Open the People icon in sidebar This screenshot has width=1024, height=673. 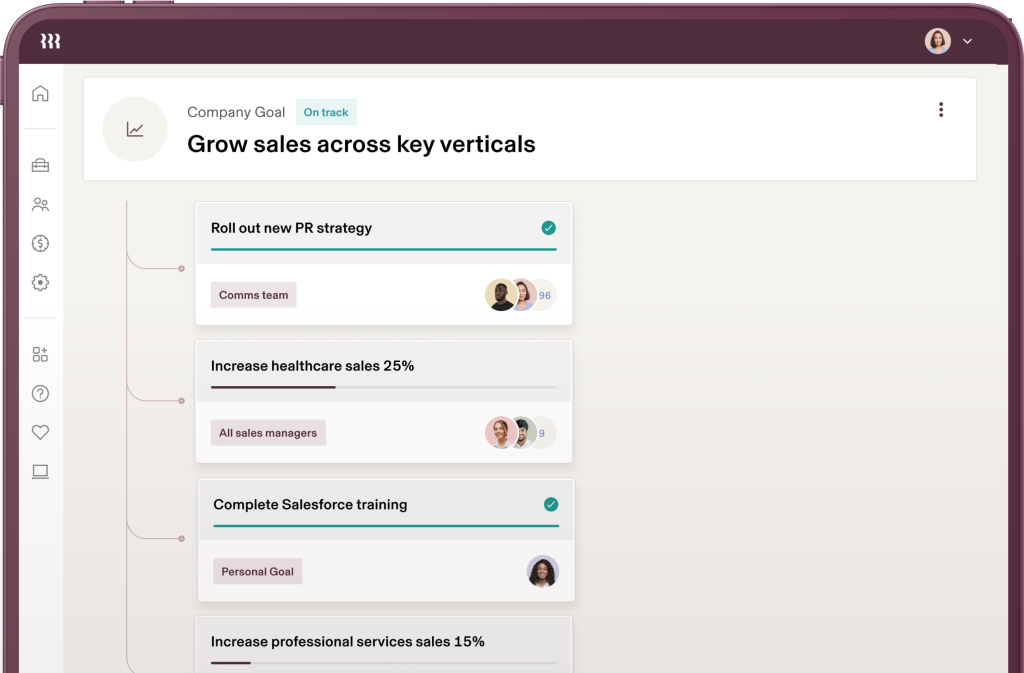(40, 204)
